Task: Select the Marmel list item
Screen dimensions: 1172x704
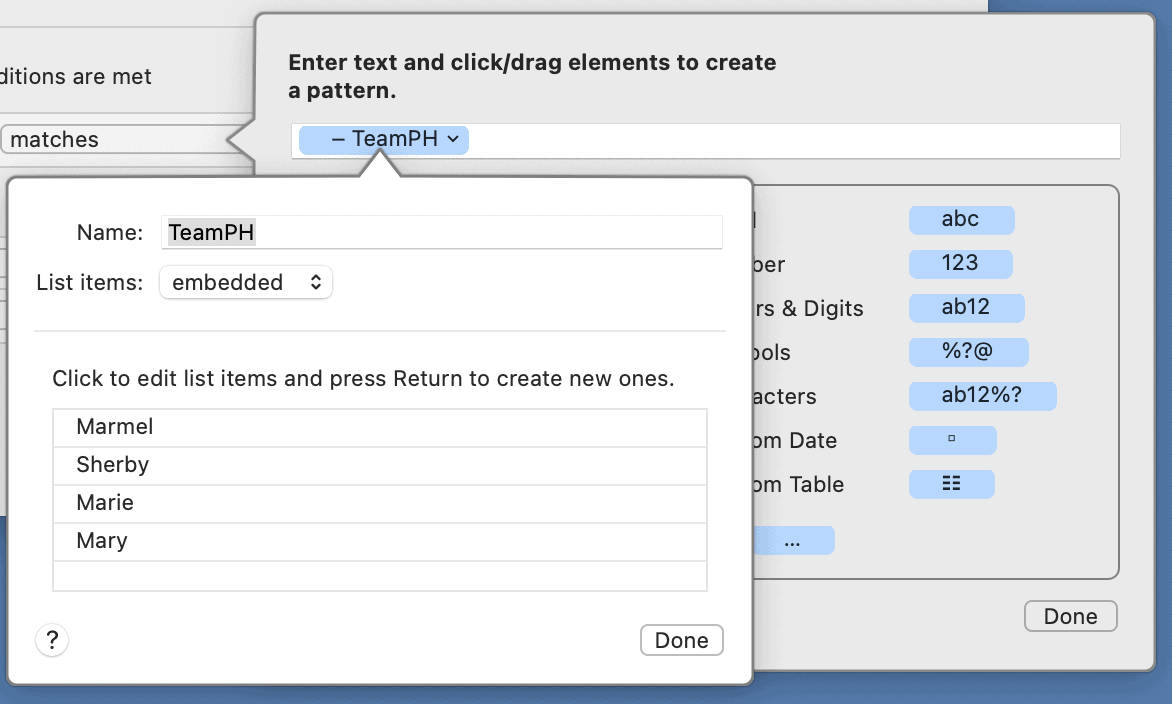Action: click(380, 427)
